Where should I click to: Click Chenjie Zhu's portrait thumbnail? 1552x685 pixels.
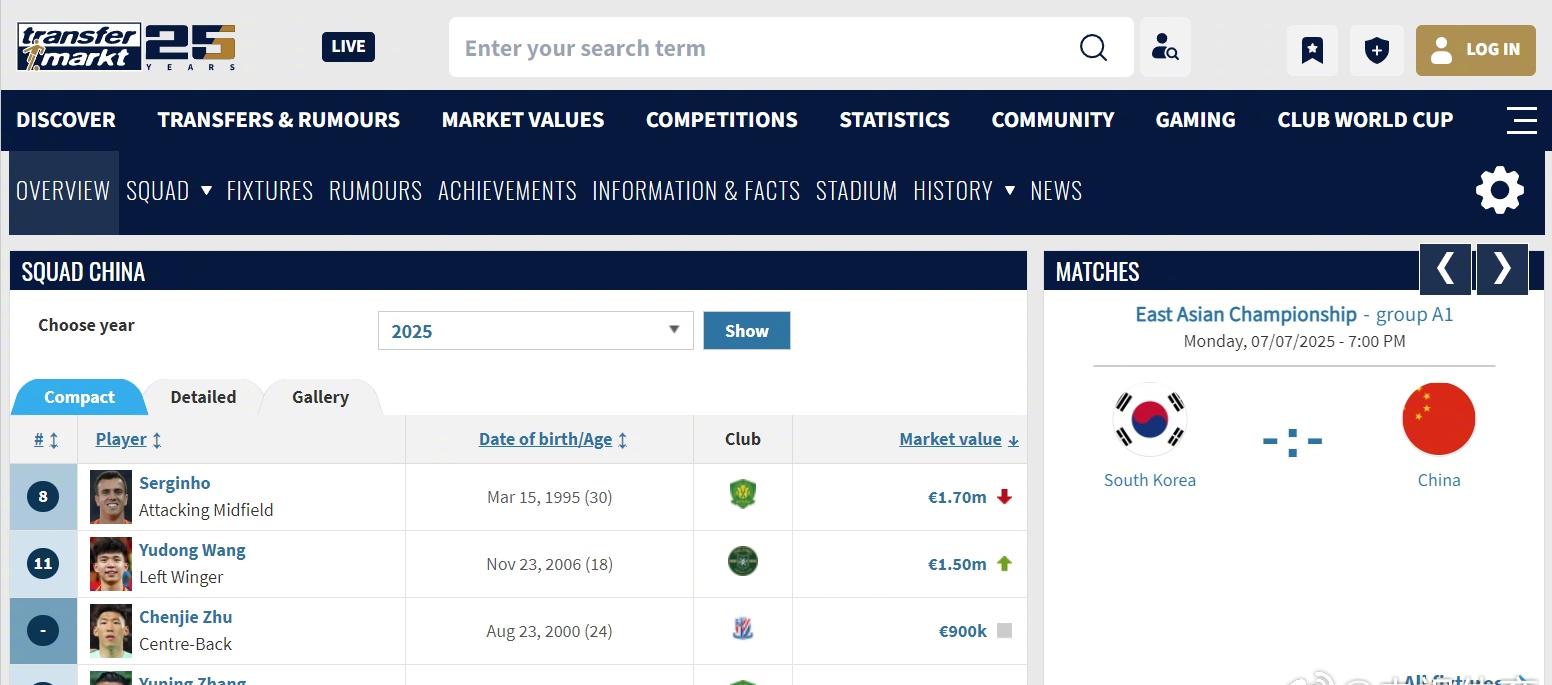point(111,631)
